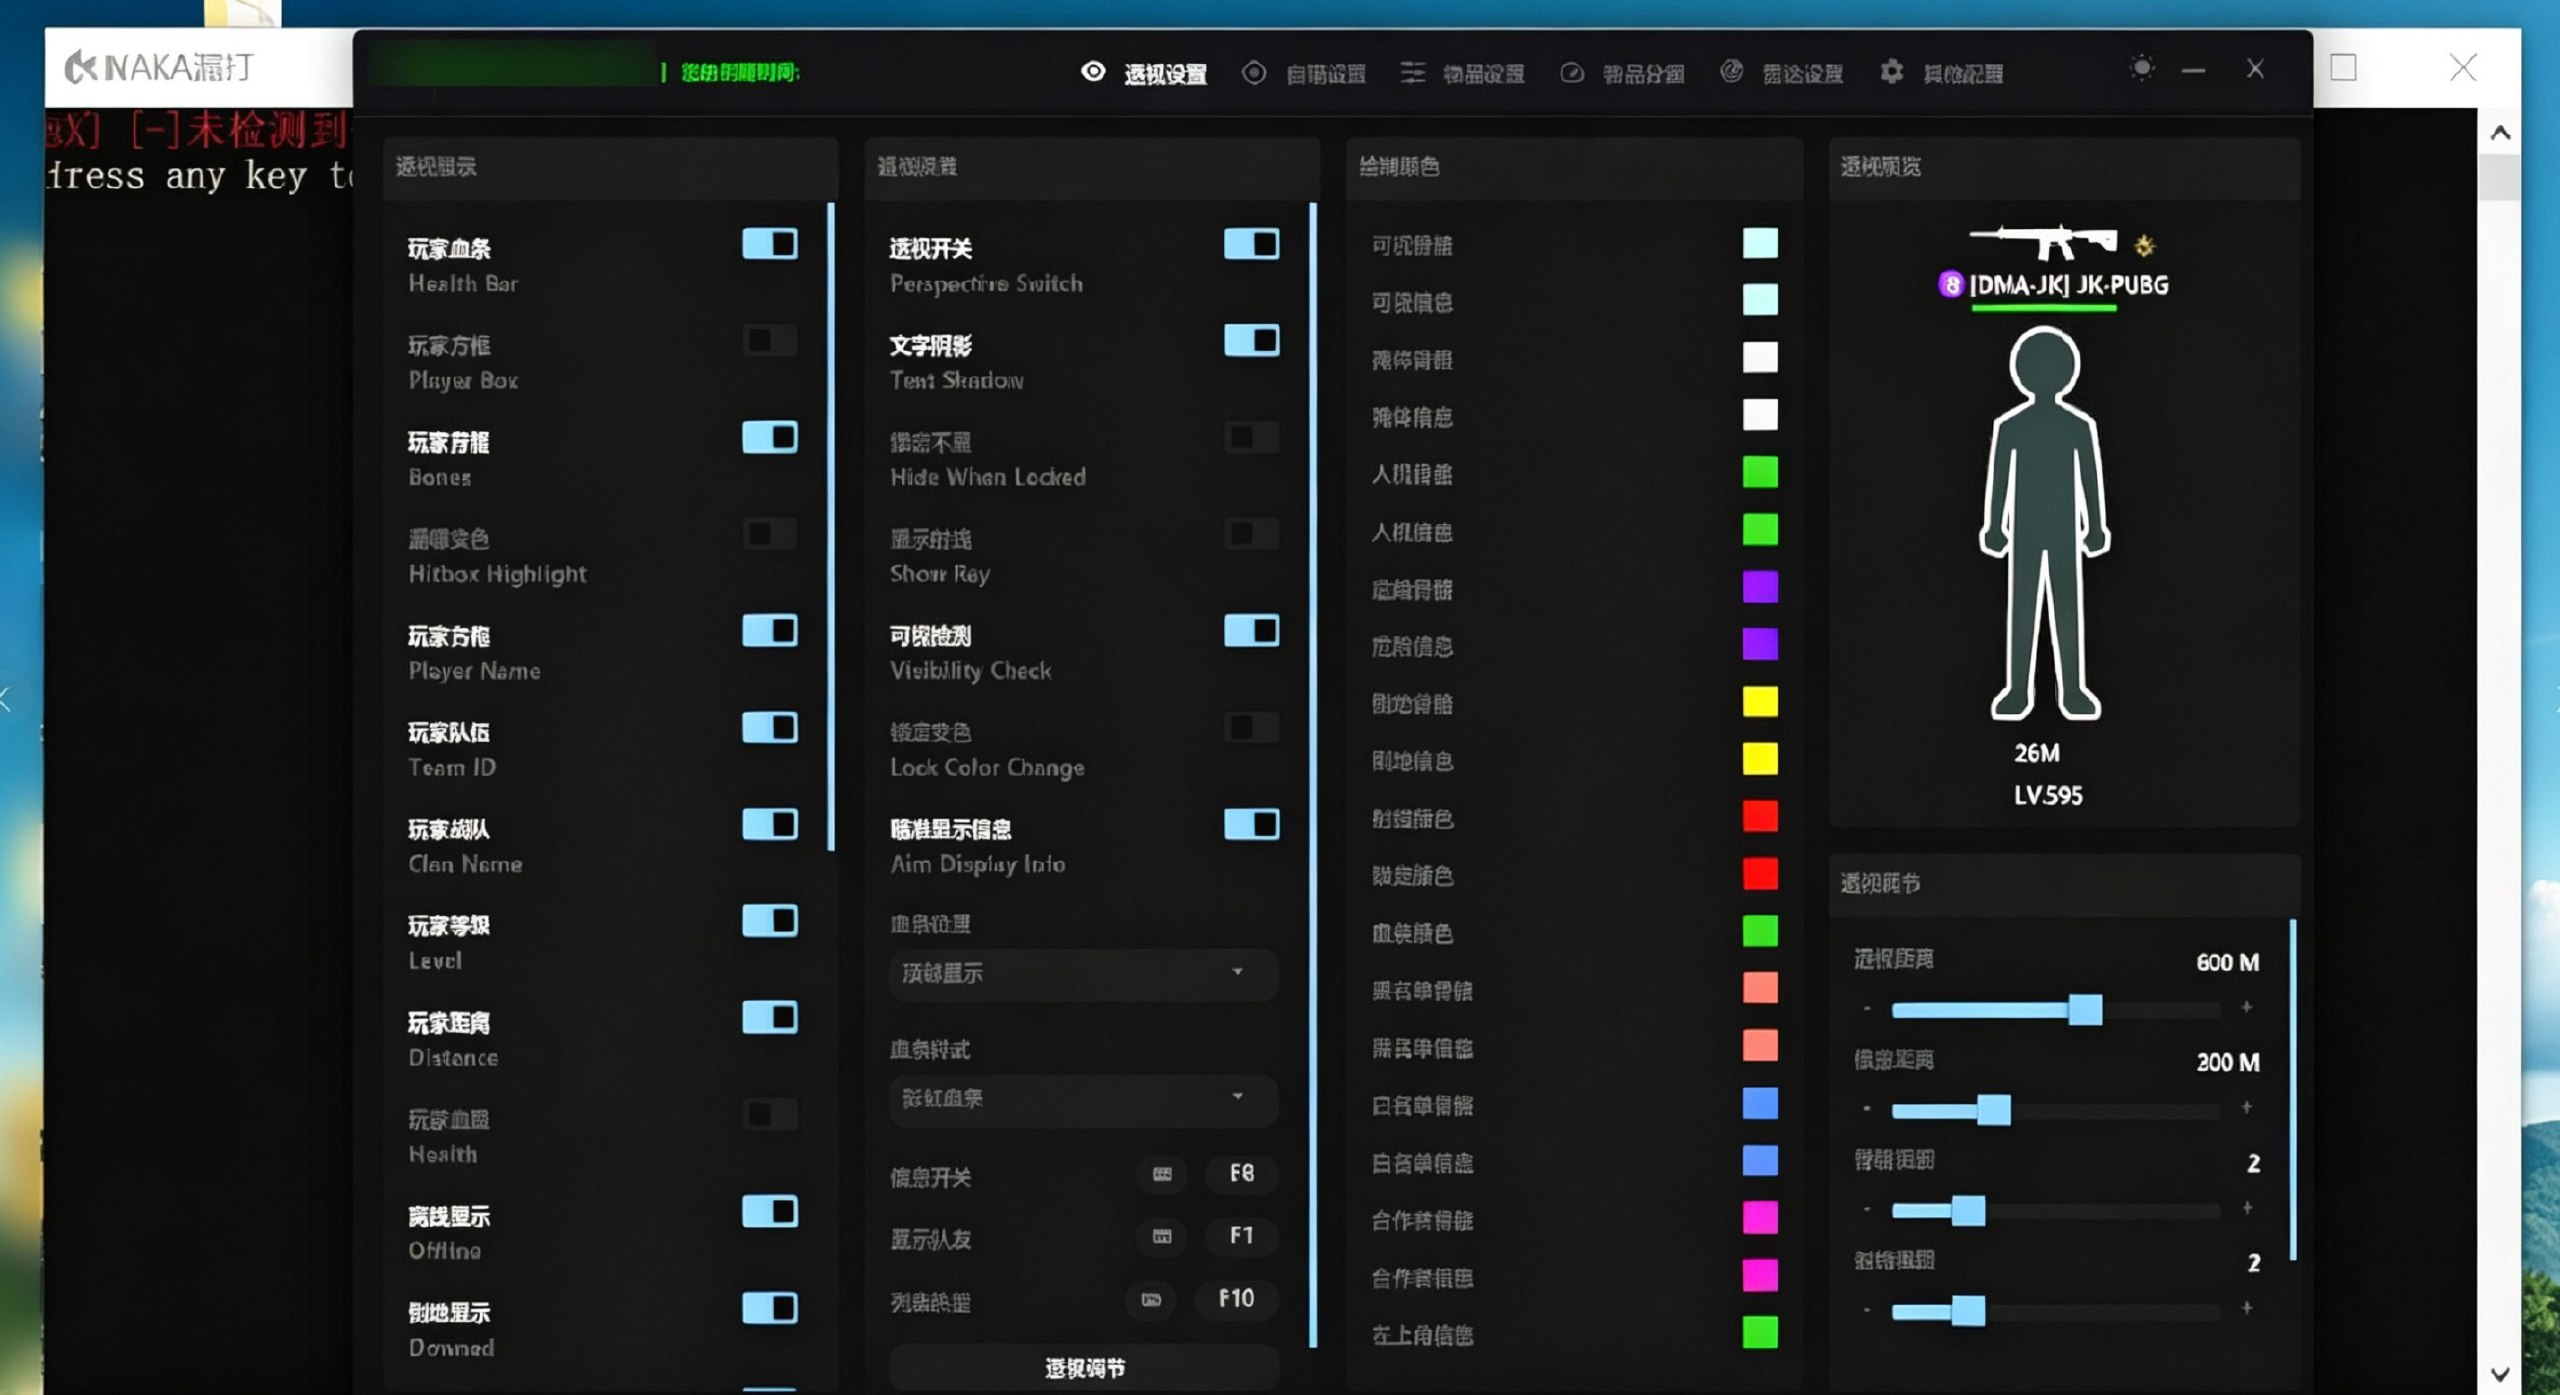
Task: Click keyboard icon beside the F8 hotkey
Action: coord(1162,1174)
